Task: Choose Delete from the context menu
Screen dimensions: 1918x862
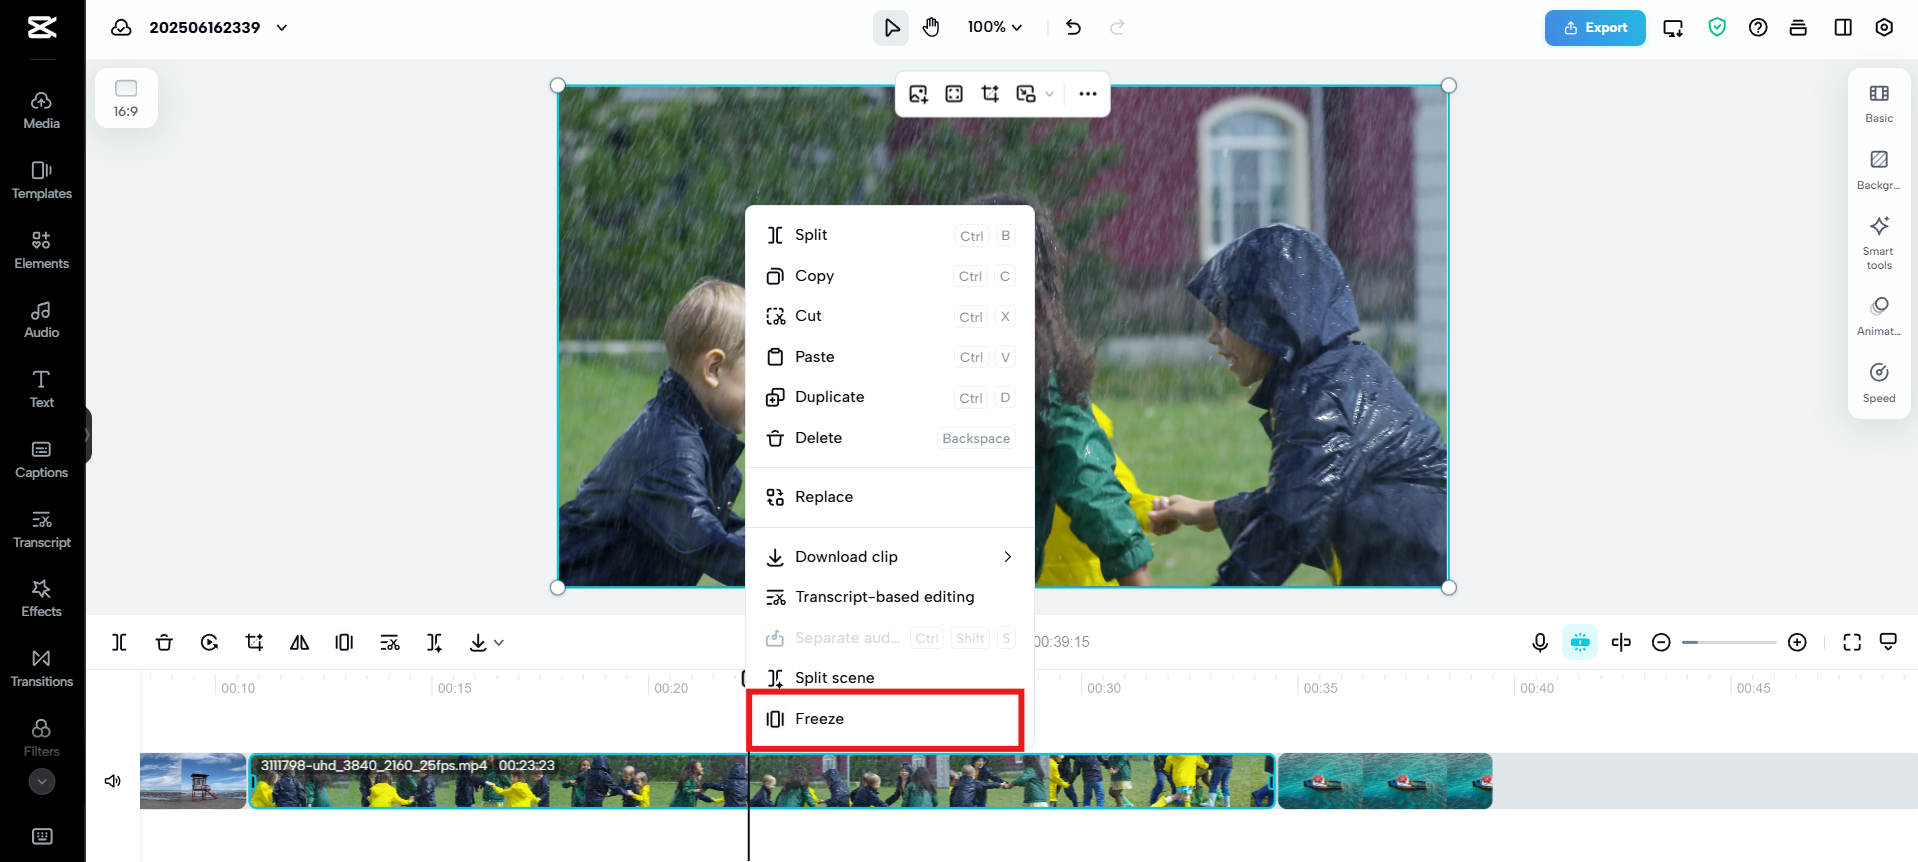Action: coord(890,438)
